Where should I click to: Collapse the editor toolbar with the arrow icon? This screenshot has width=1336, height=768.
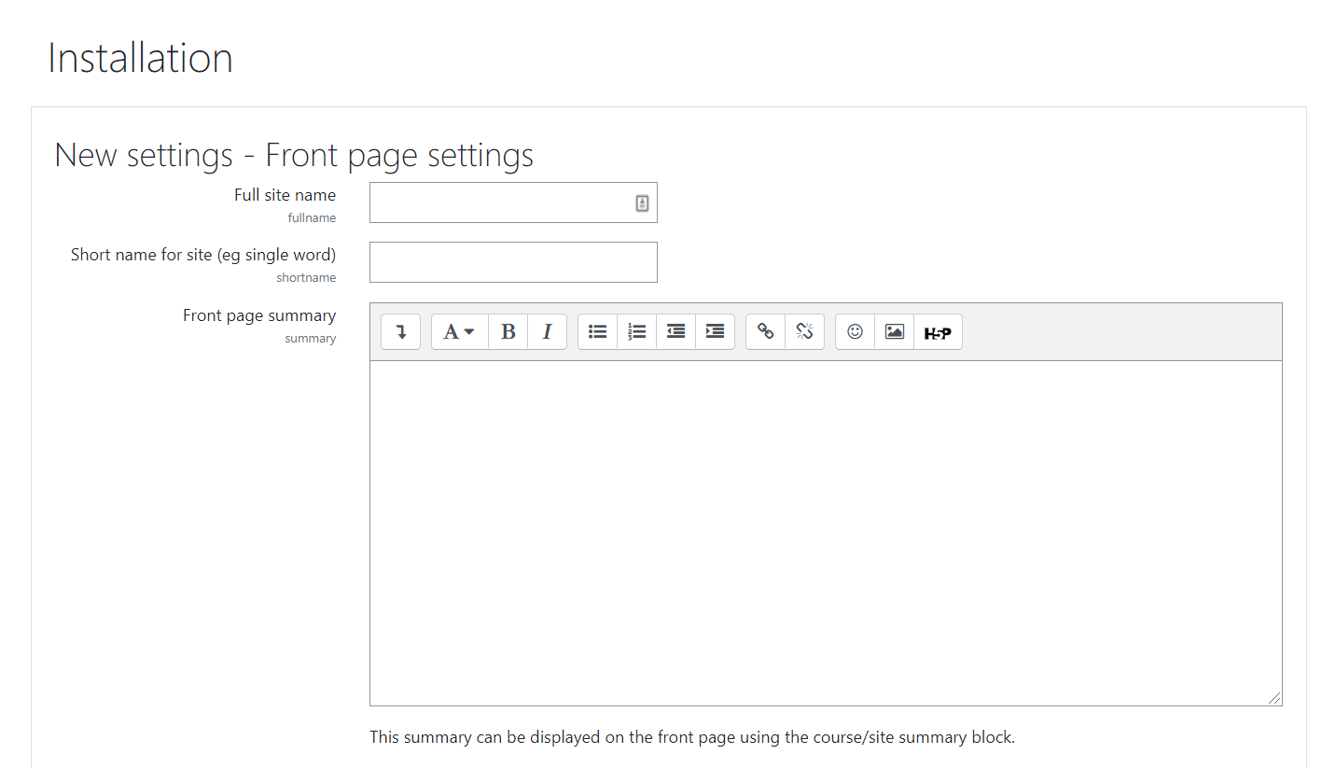(x=400, y=331)
